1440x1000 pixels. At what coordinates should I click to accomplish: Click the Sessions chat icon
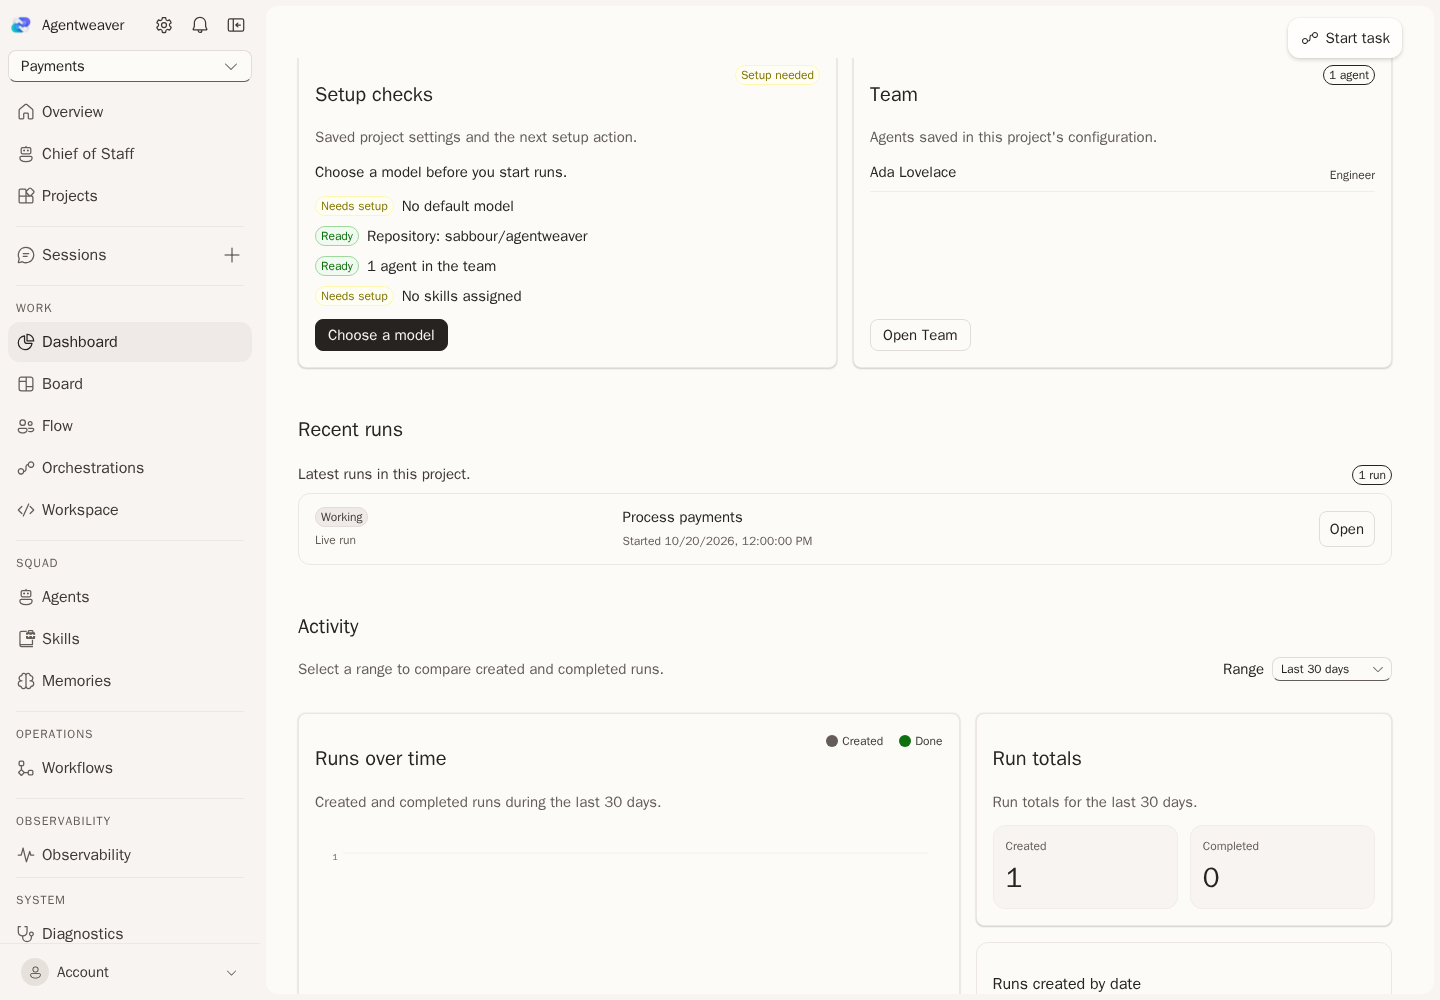(26, 255)
